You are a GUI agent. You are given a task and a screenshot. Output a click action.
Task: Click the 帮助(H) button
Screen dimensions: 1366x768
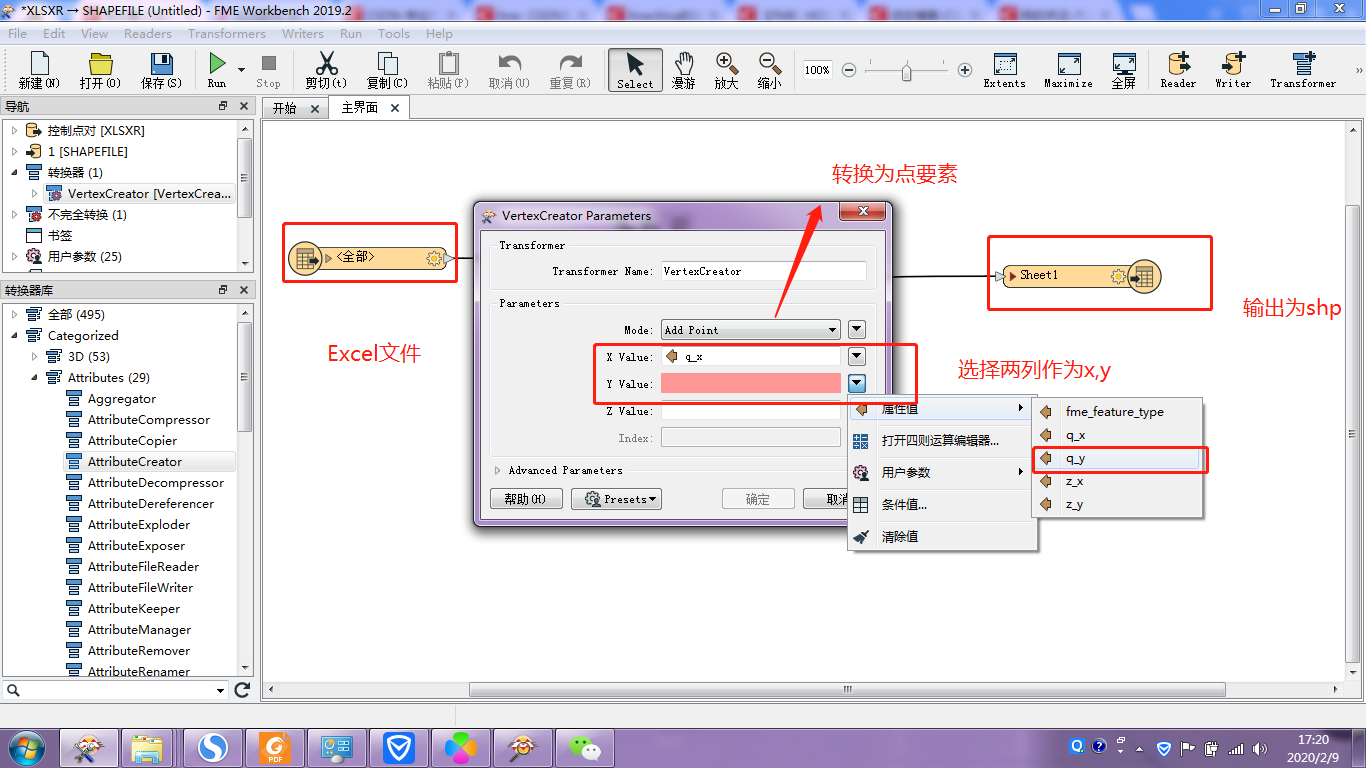[x=526, y=499]
